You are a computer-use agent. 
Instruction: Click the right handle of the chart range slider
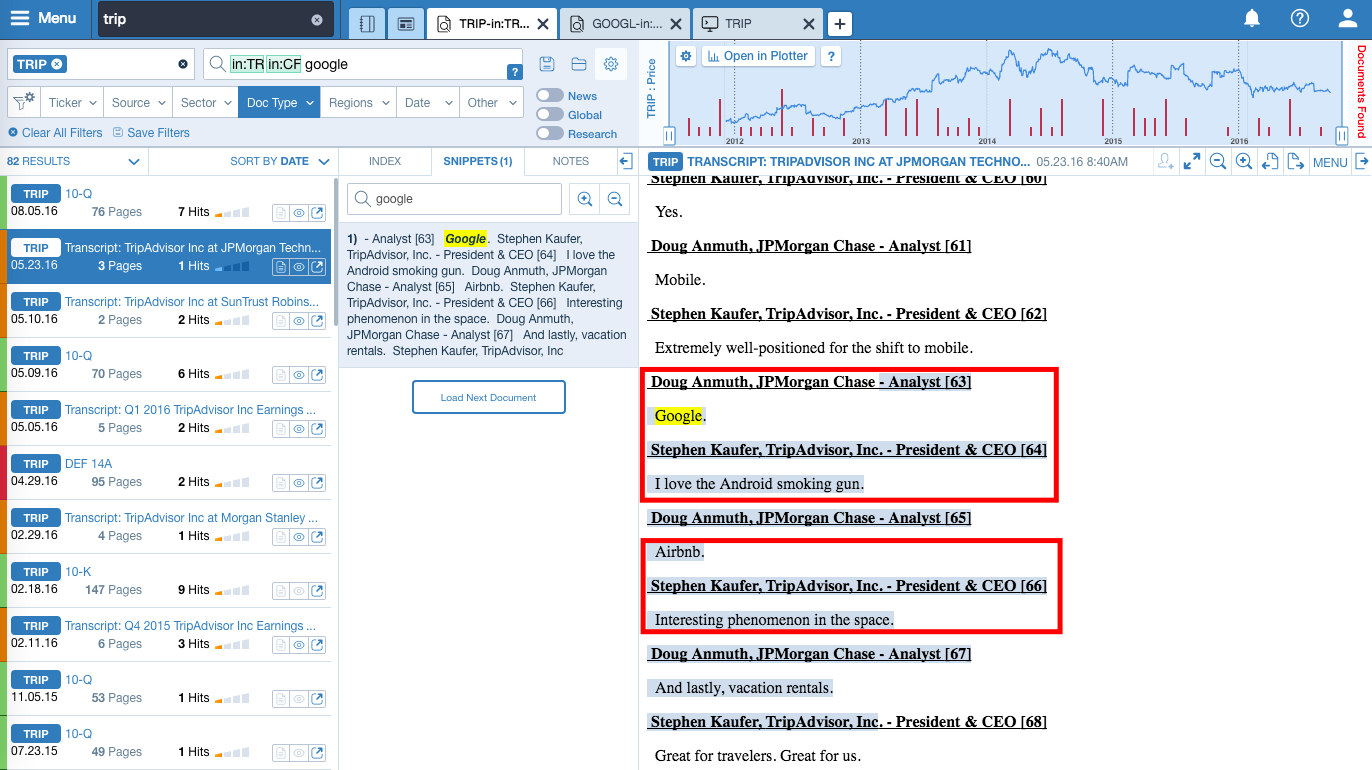click(x=1342, y=135)
